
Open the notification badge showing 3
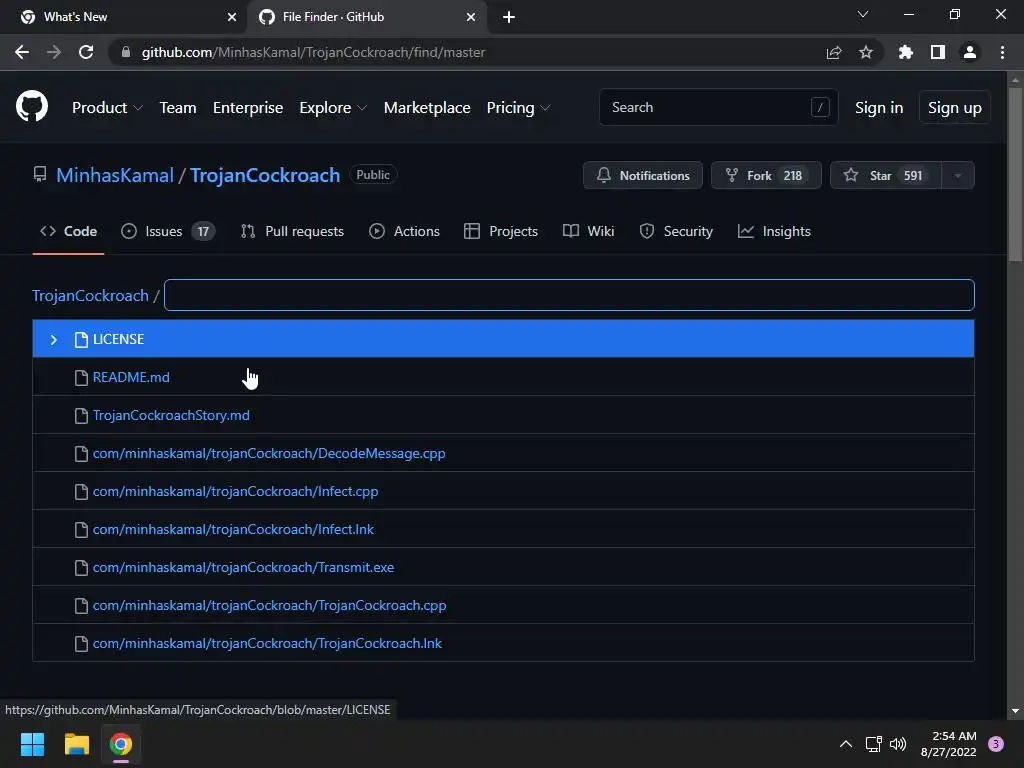(x=996, y=744)
